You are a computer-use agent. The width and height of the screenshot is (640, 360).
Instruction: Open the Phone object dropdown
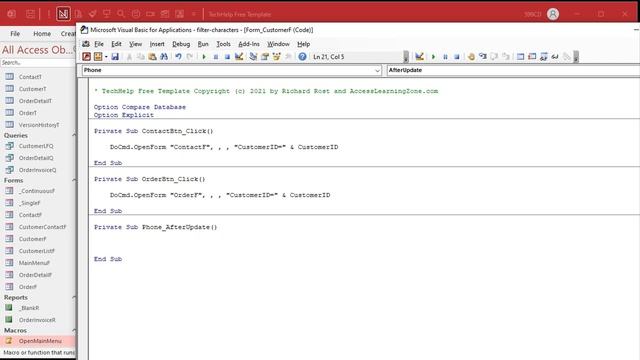point(377,70)
